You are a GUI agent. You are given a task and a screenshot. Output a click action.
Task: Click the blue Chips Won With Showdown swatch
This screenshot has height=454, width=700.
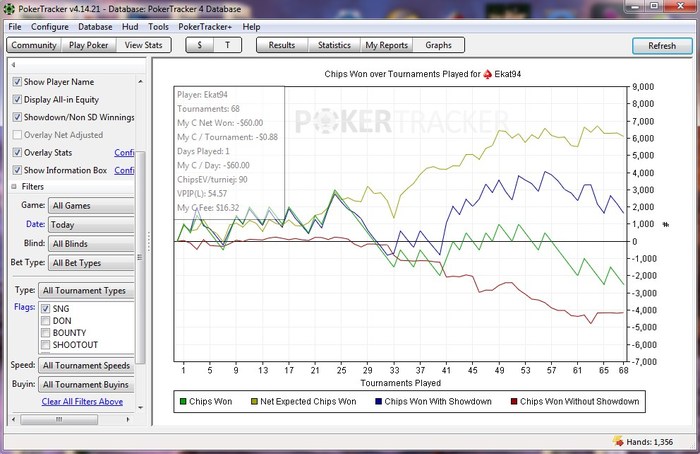pyautogui.click(x=379, y=401)
